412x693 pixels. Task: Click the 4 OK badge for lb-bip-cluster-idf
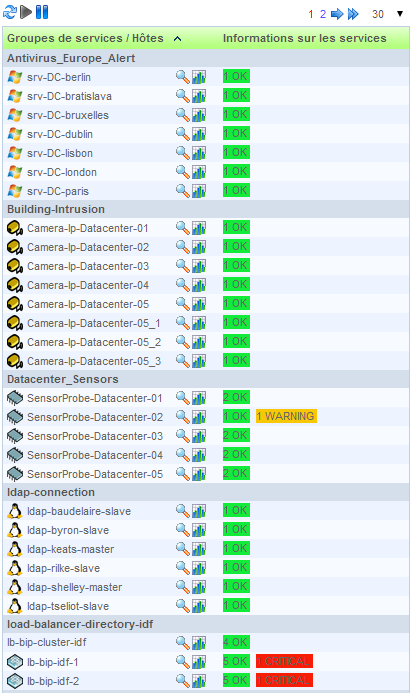pyautogui.click(x=236, y=642)
